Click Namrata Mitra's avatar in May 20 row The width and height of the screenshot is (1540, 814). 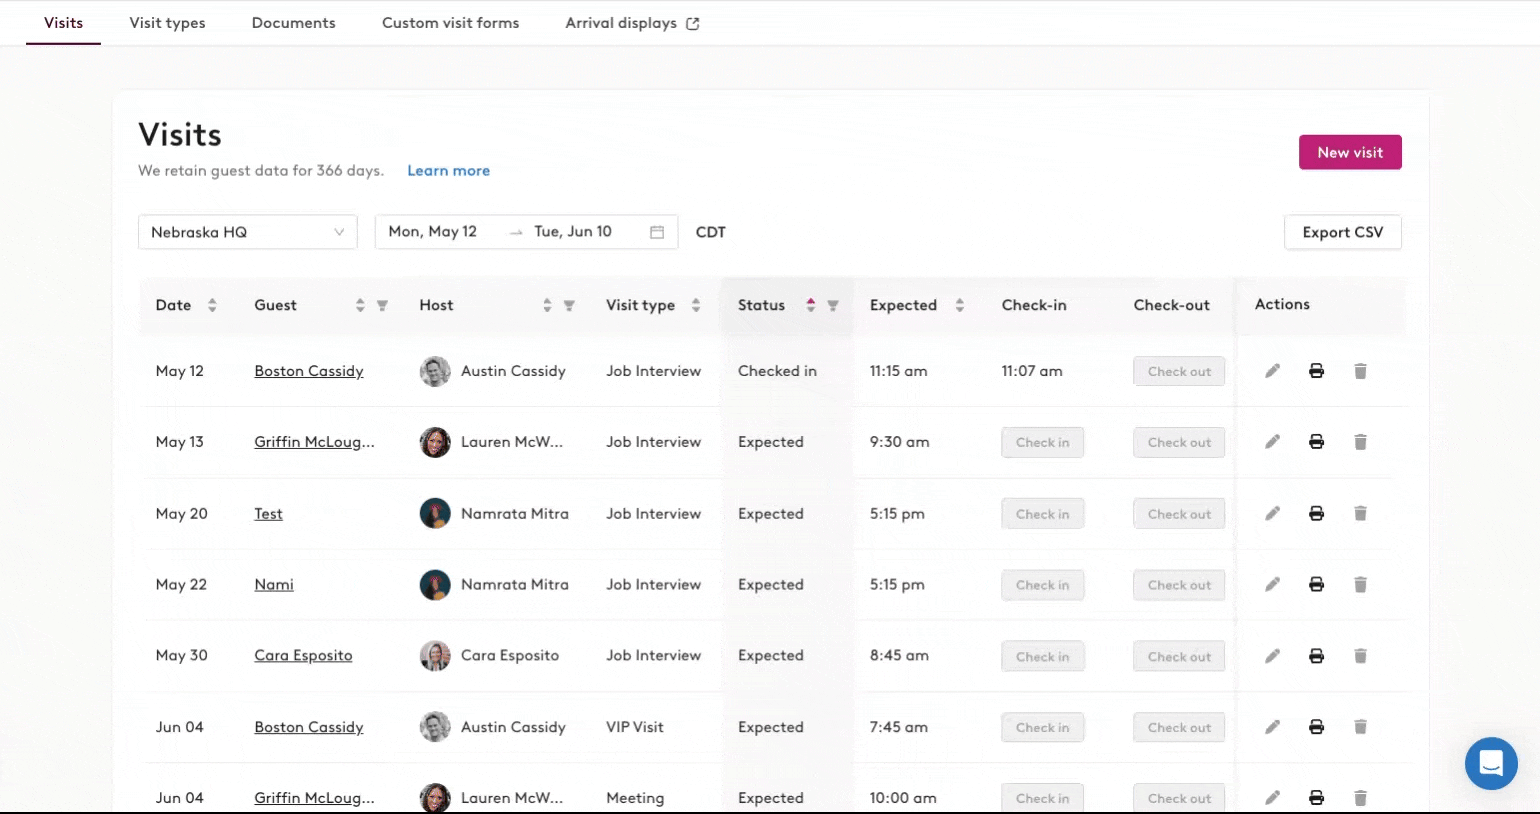pos(435,513)
